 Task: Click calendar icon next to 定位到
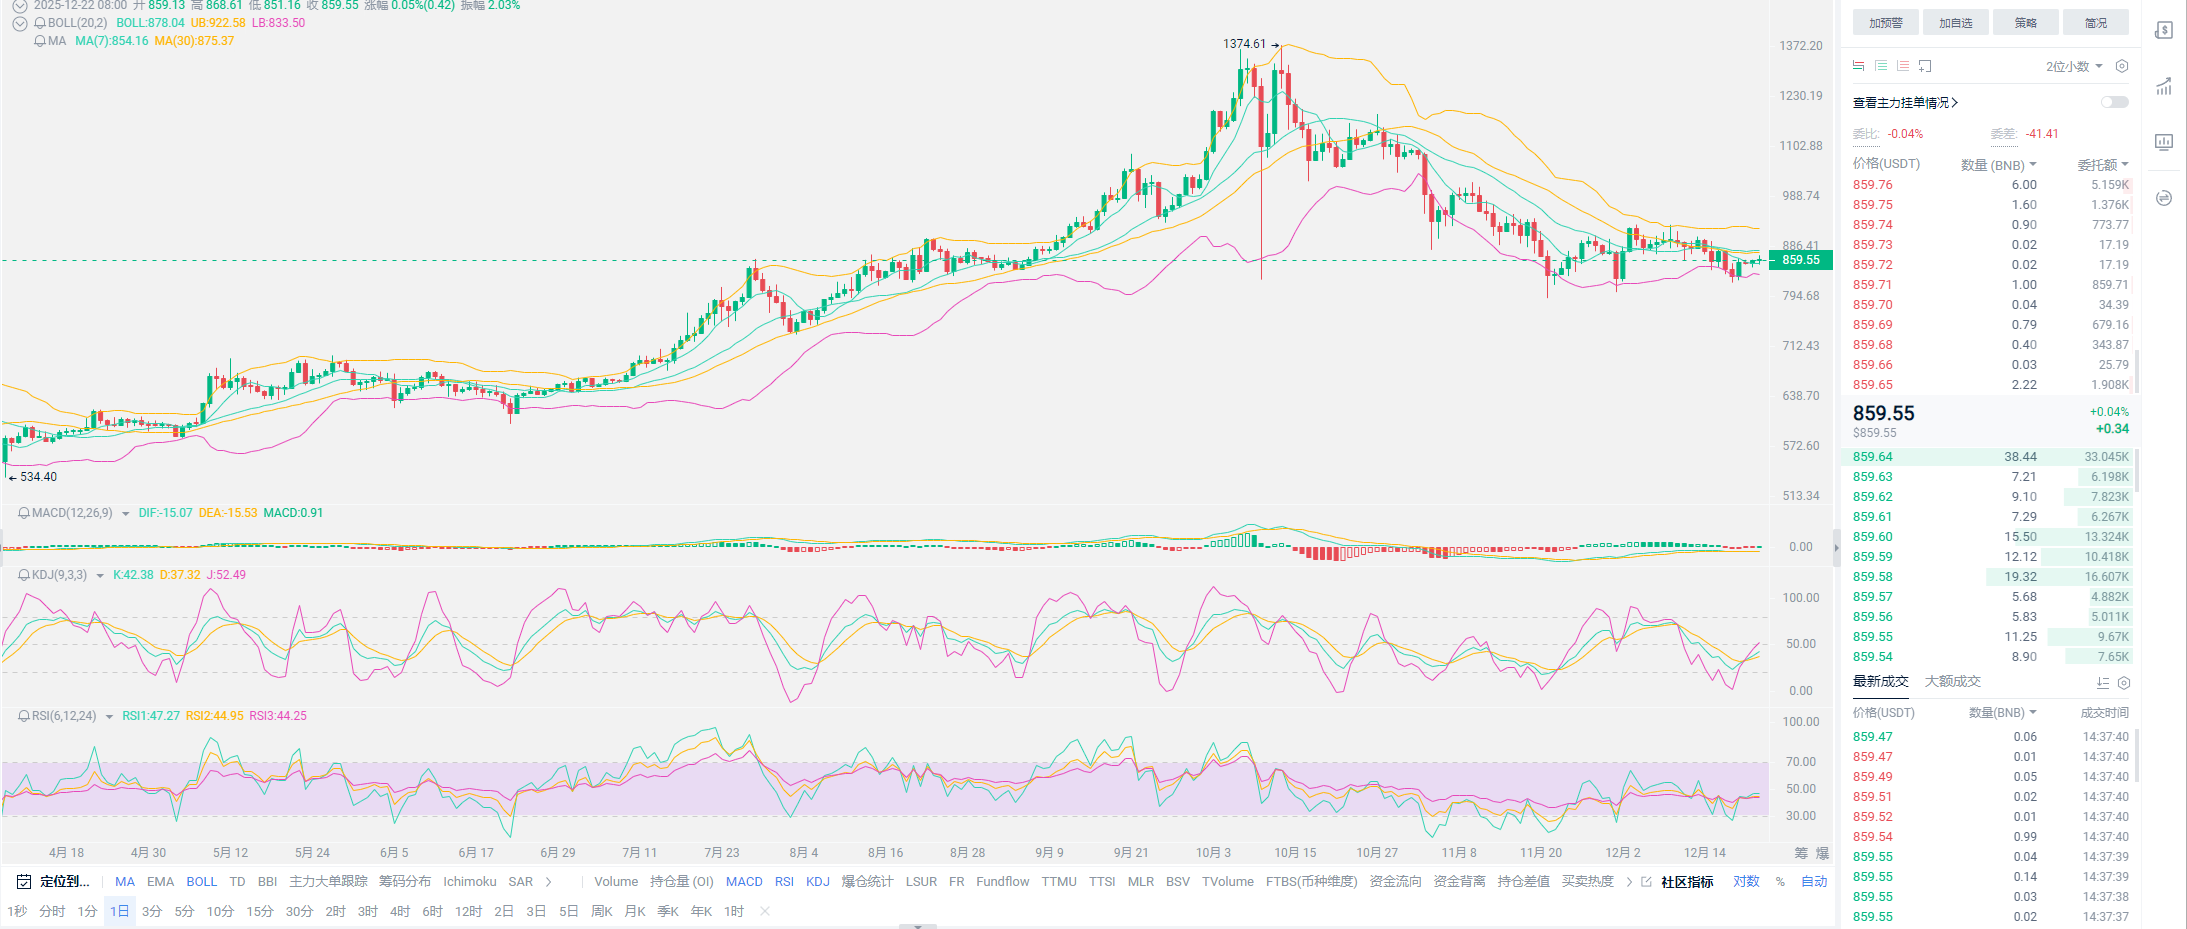click(x=24, y=881)
